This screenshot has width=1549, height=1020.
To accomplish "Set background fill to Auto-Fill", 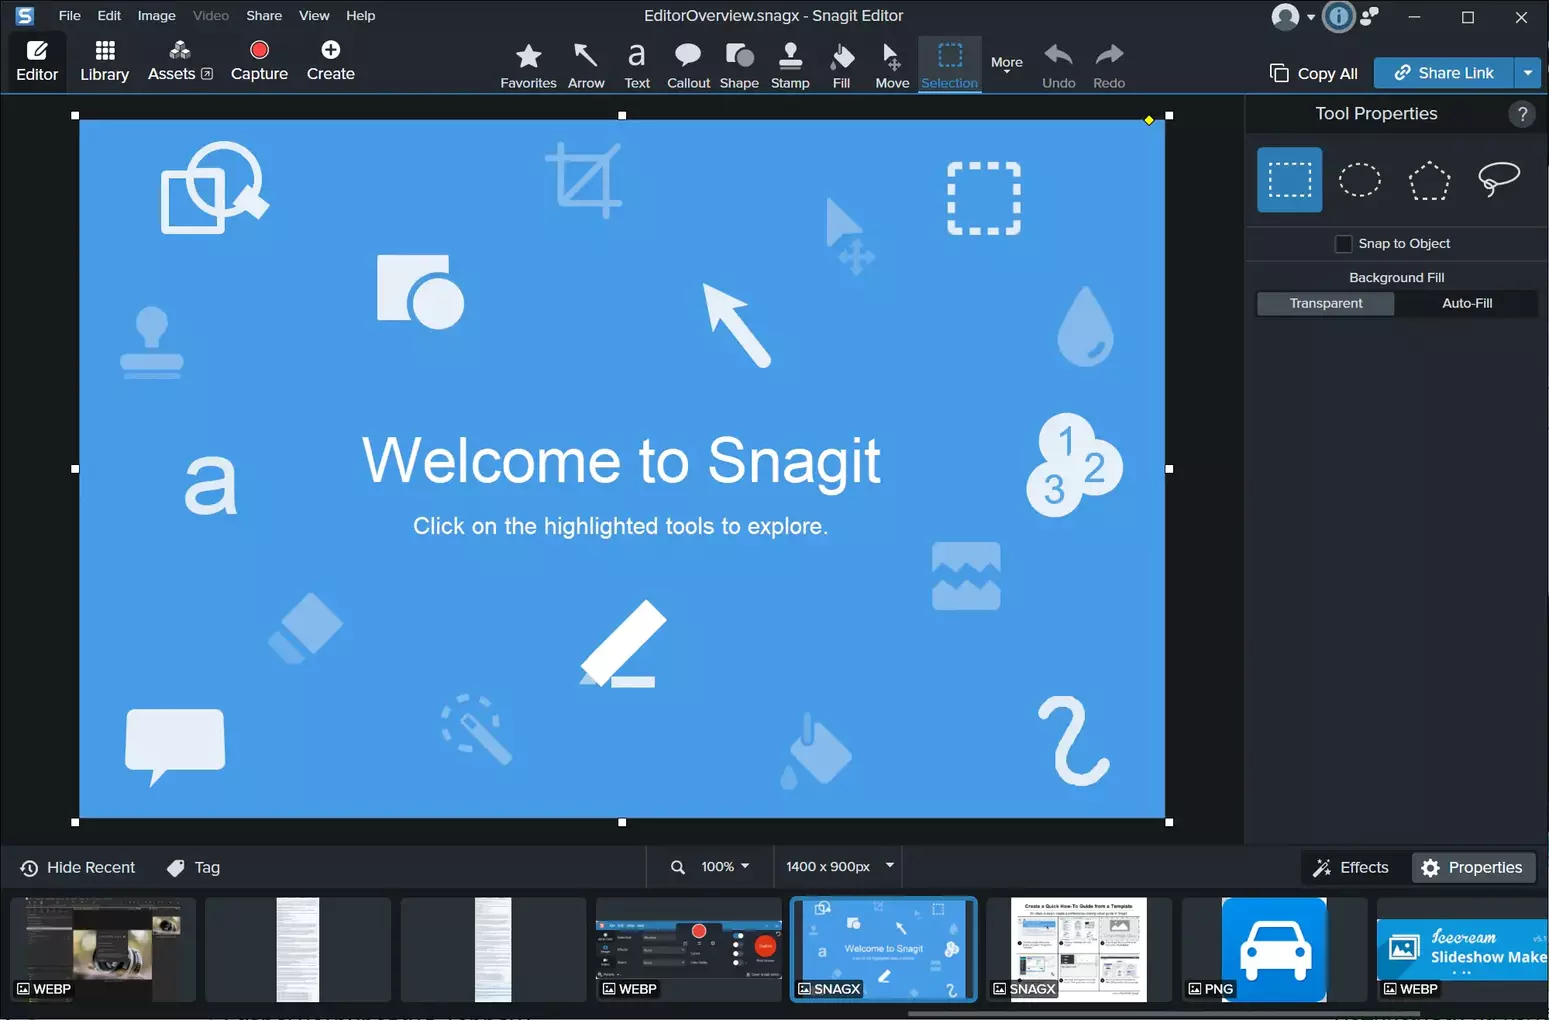I will (1466, 303).
